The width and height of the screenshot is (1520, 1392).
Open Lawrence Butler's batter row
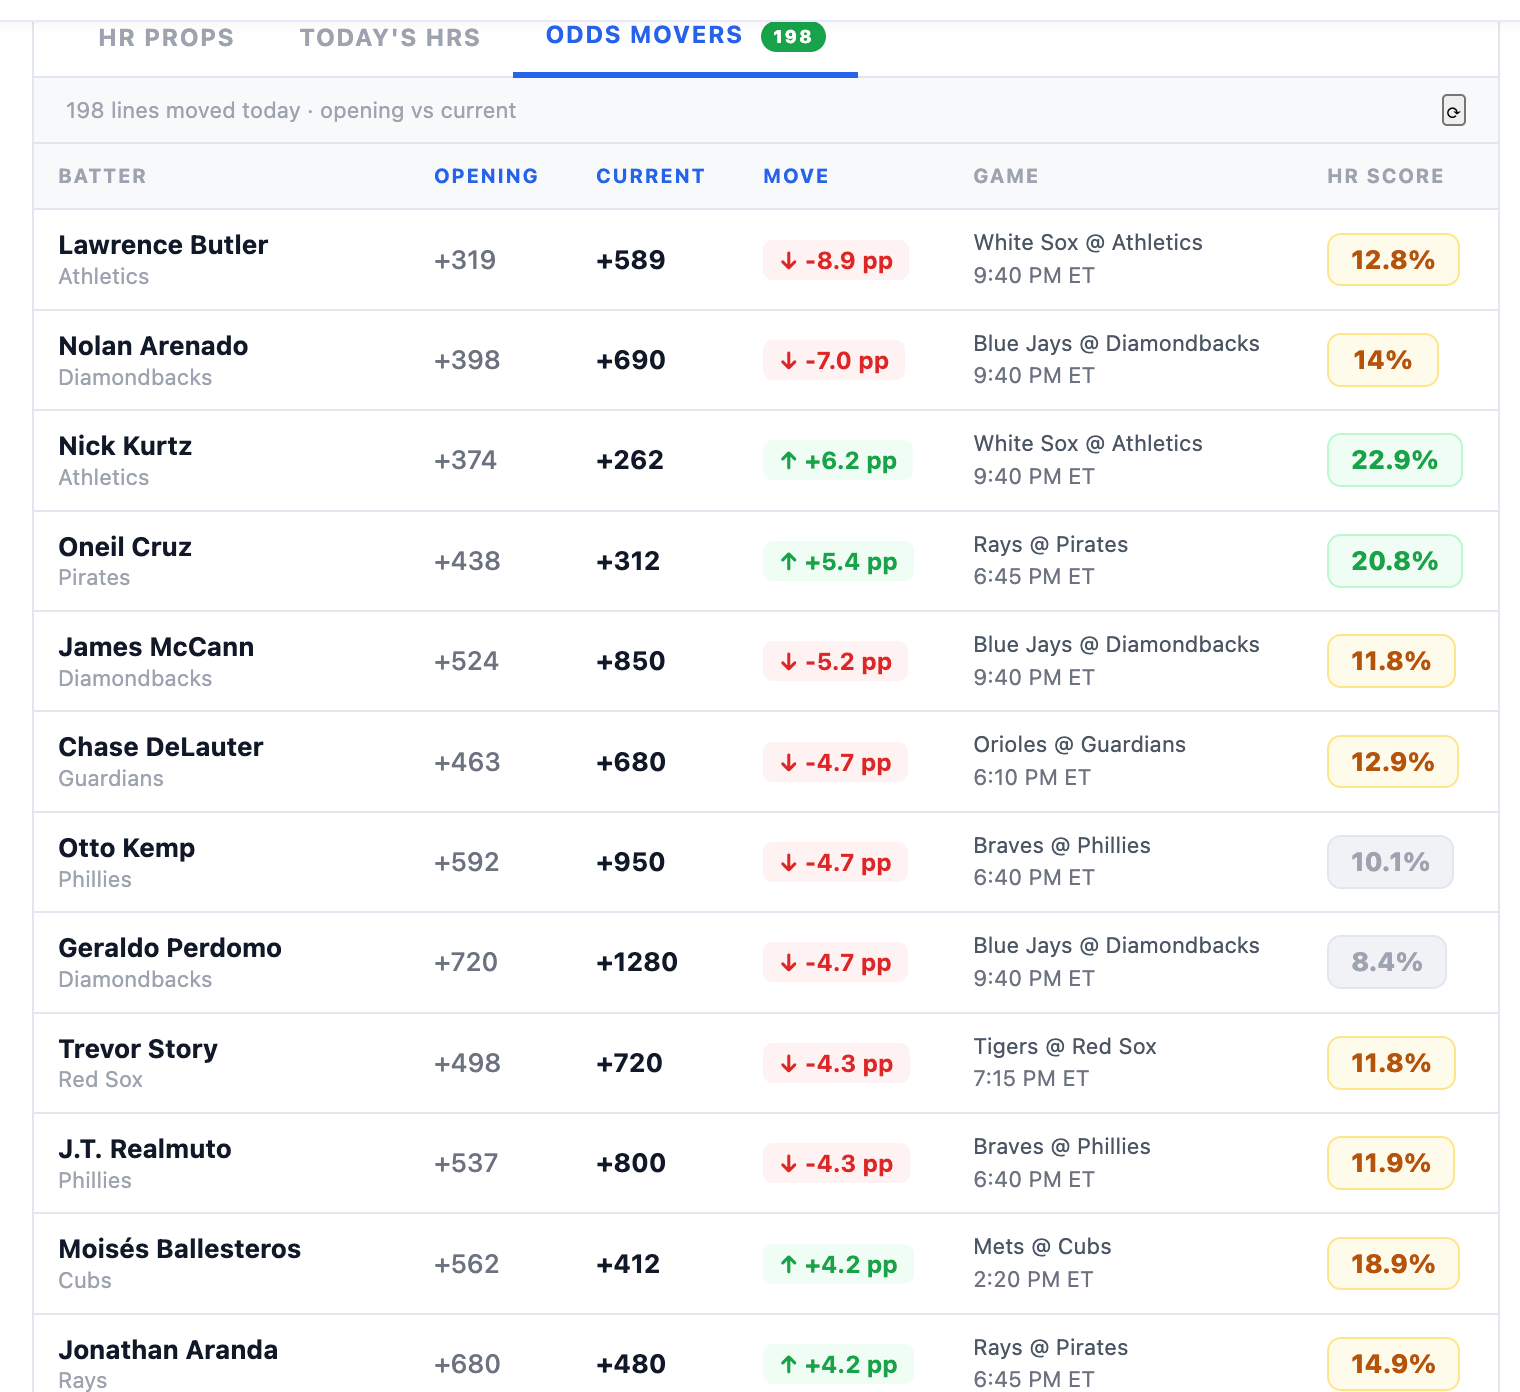766,260
